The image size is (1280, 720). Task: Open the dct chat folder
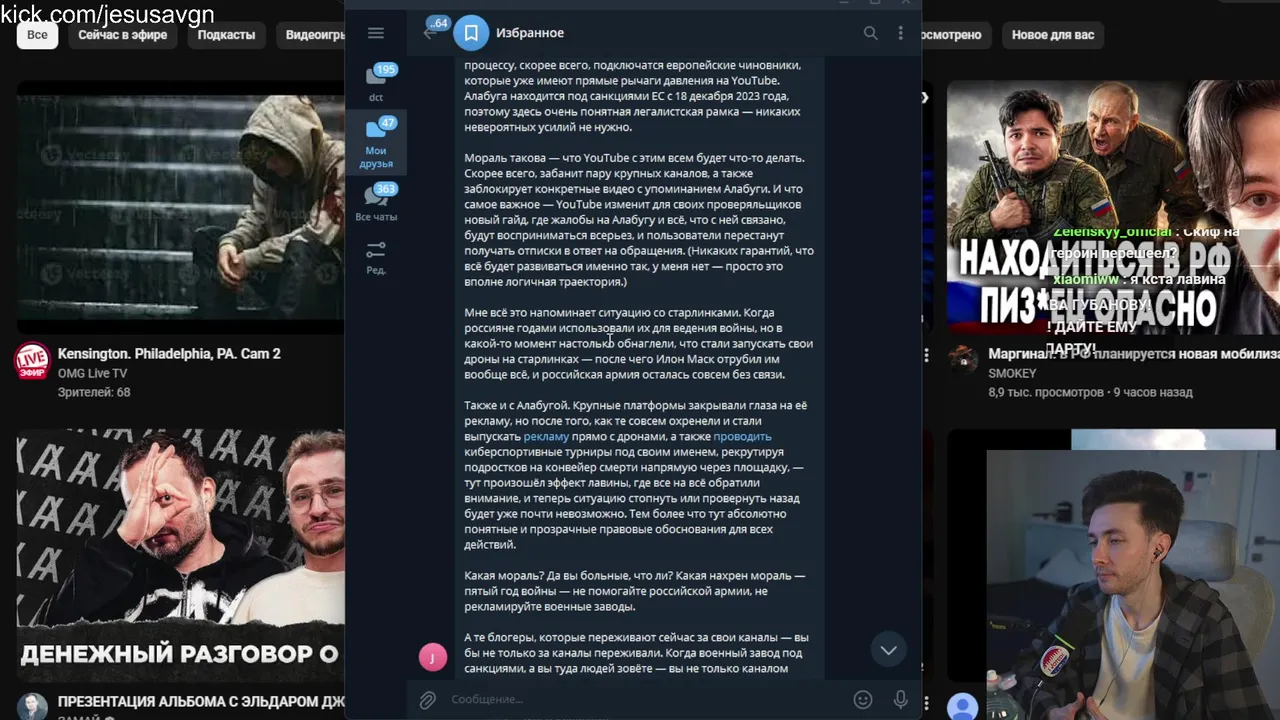[x=376, y=83]
